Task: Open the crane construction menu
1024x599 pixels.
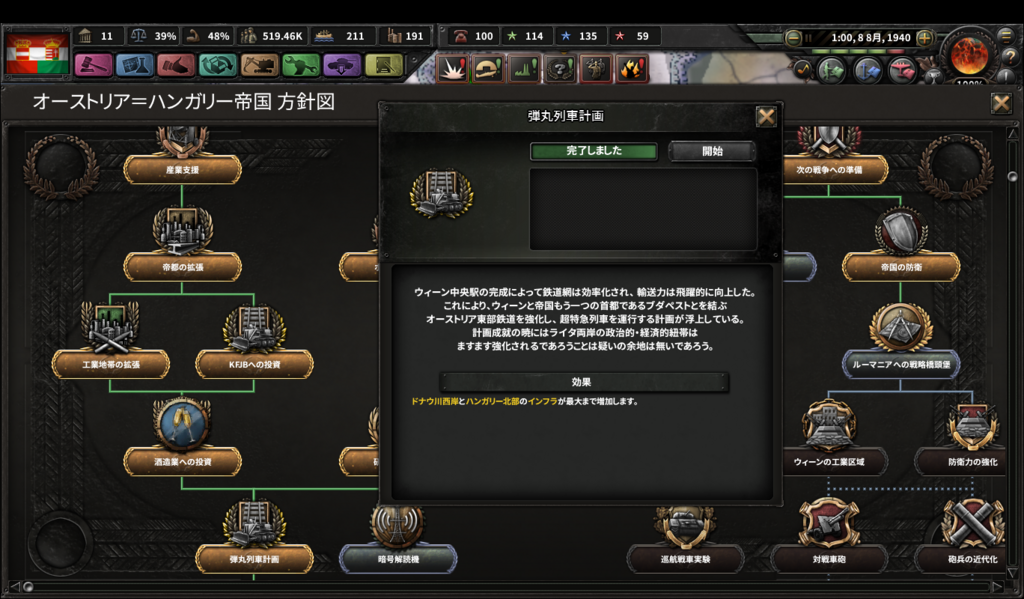Action: pos(259,65)
